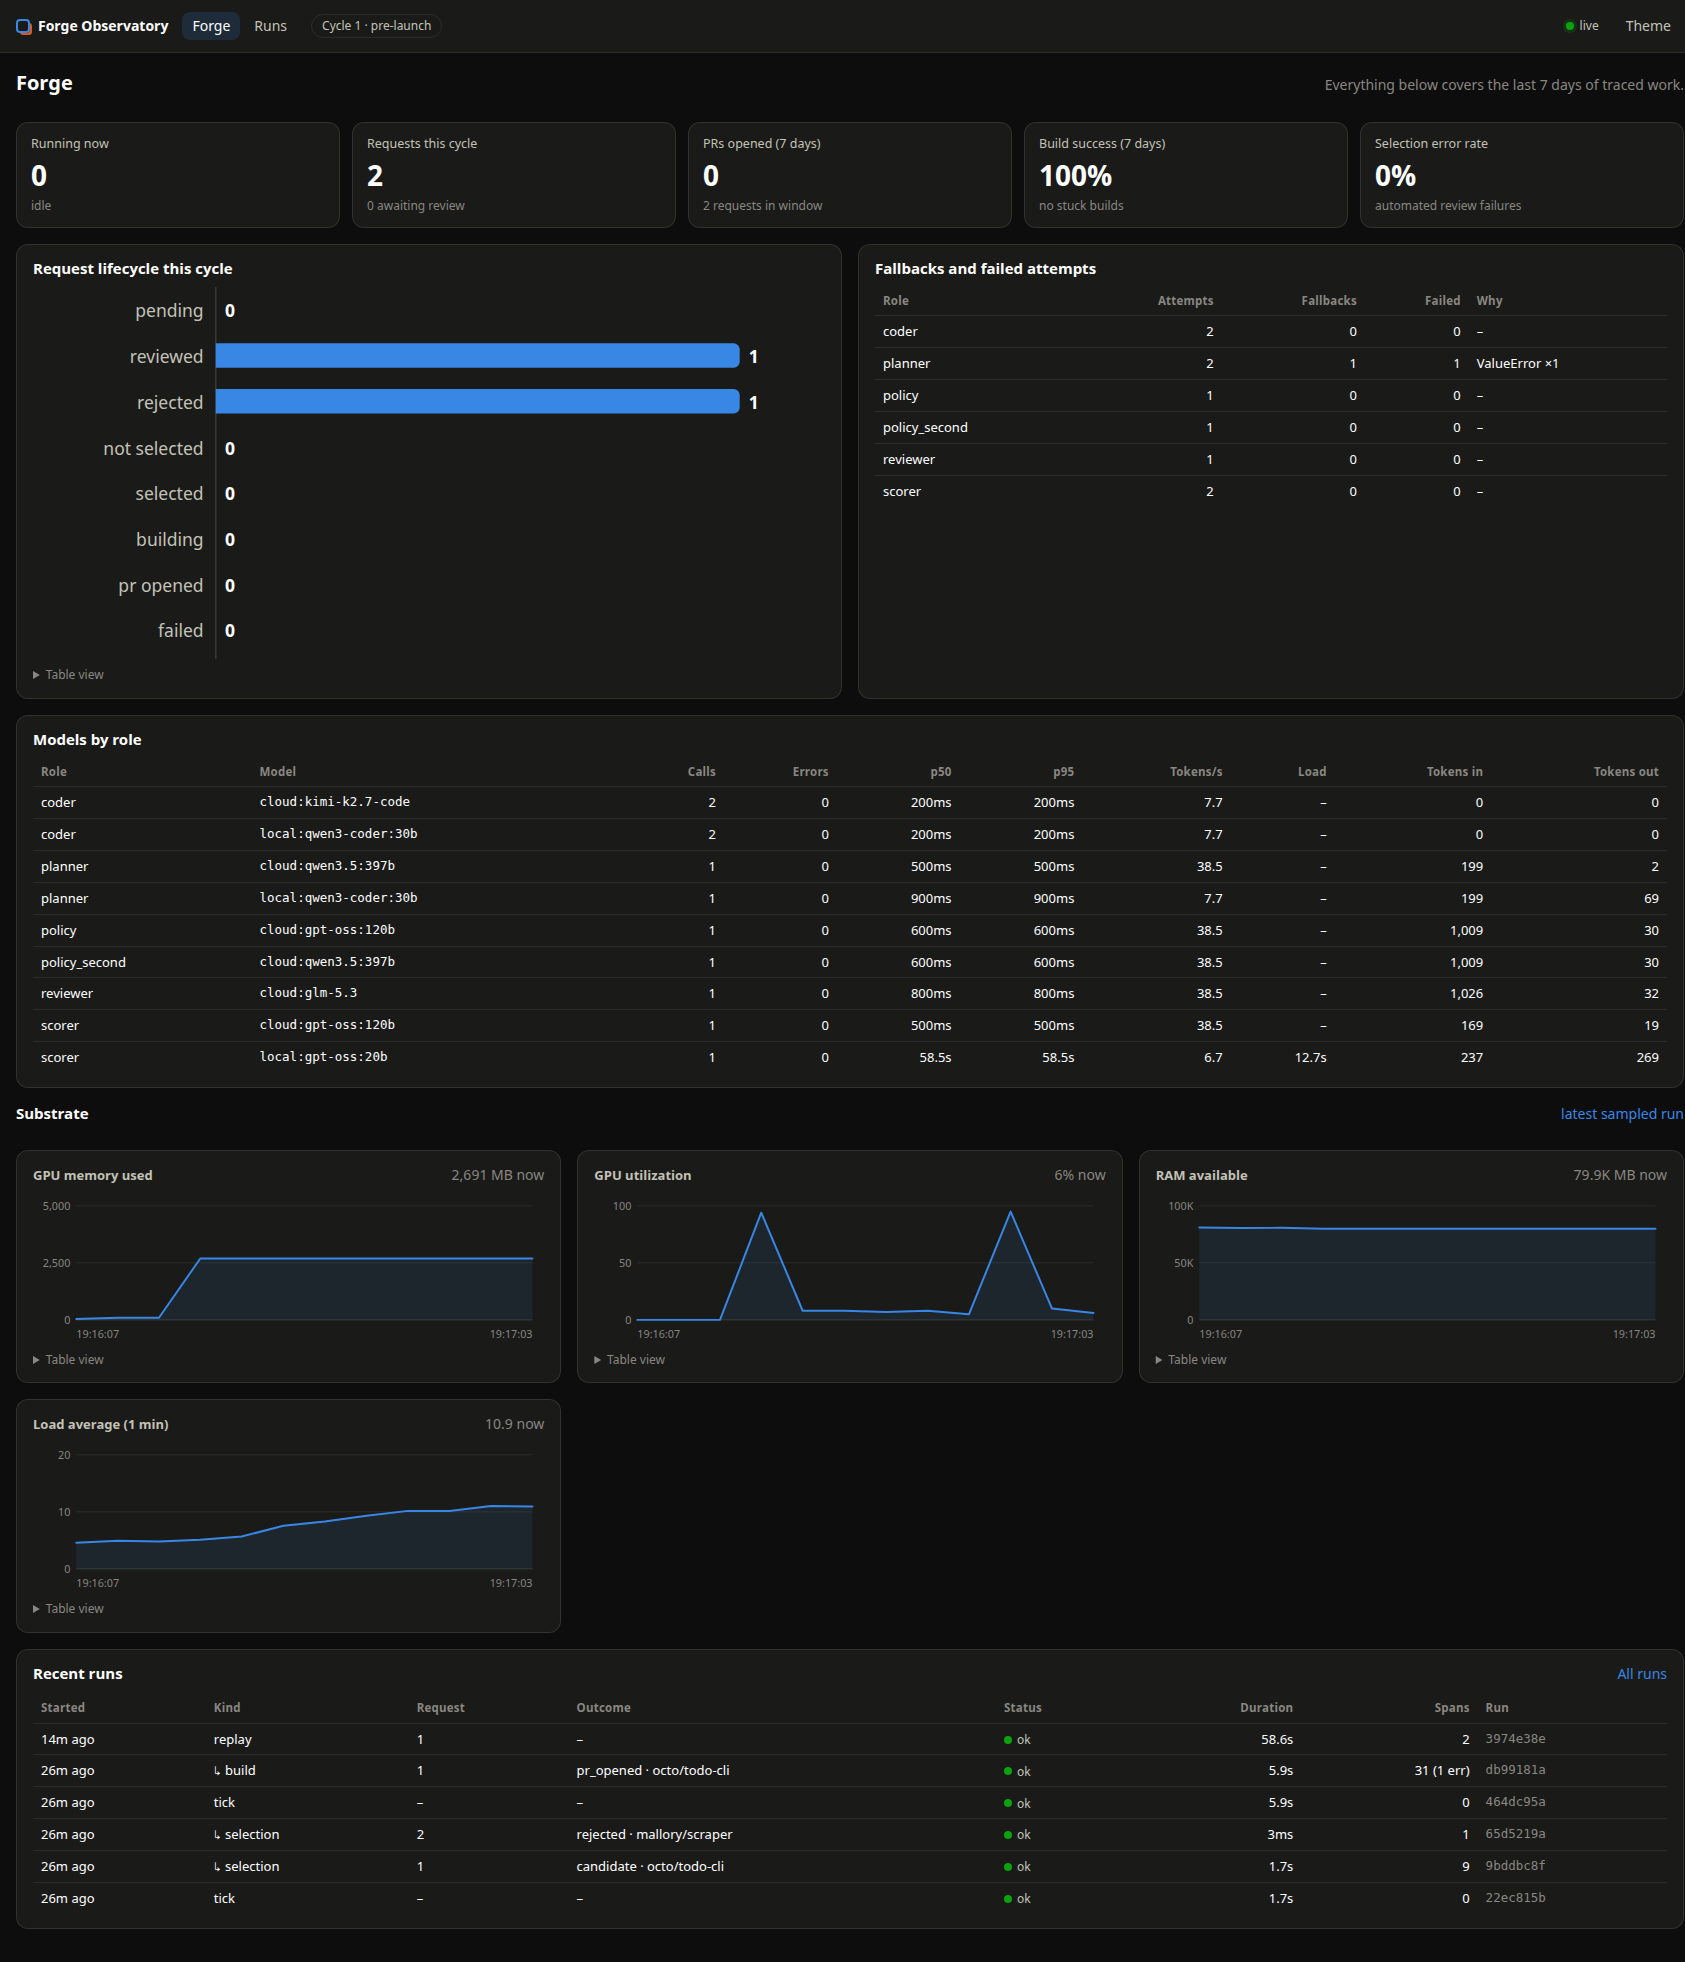This screenshot has width=1685, height=1962.
Task: Expand Table view under Request lifecycle
Action: coord(69,675)
